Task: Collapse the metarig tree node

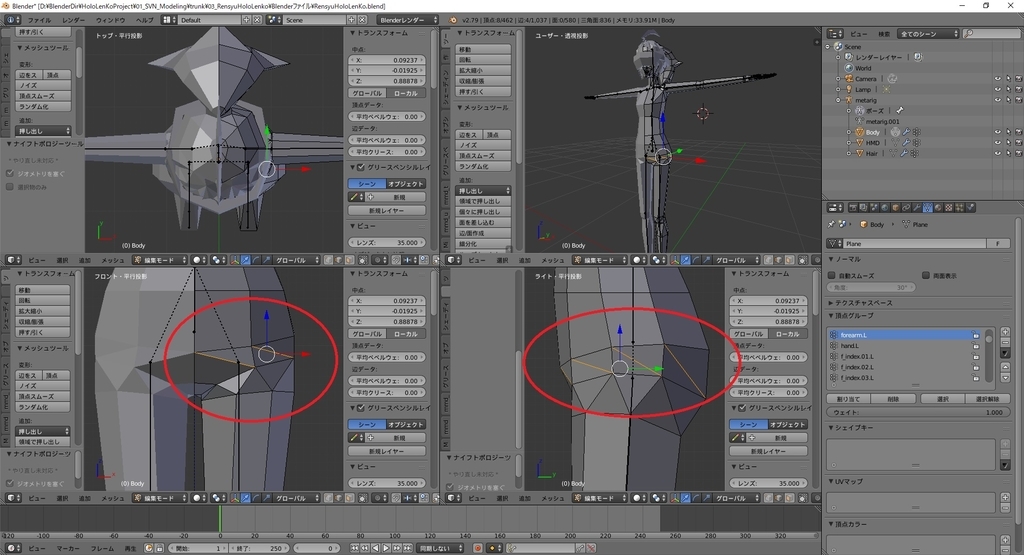Action: (x=839, y=100)
